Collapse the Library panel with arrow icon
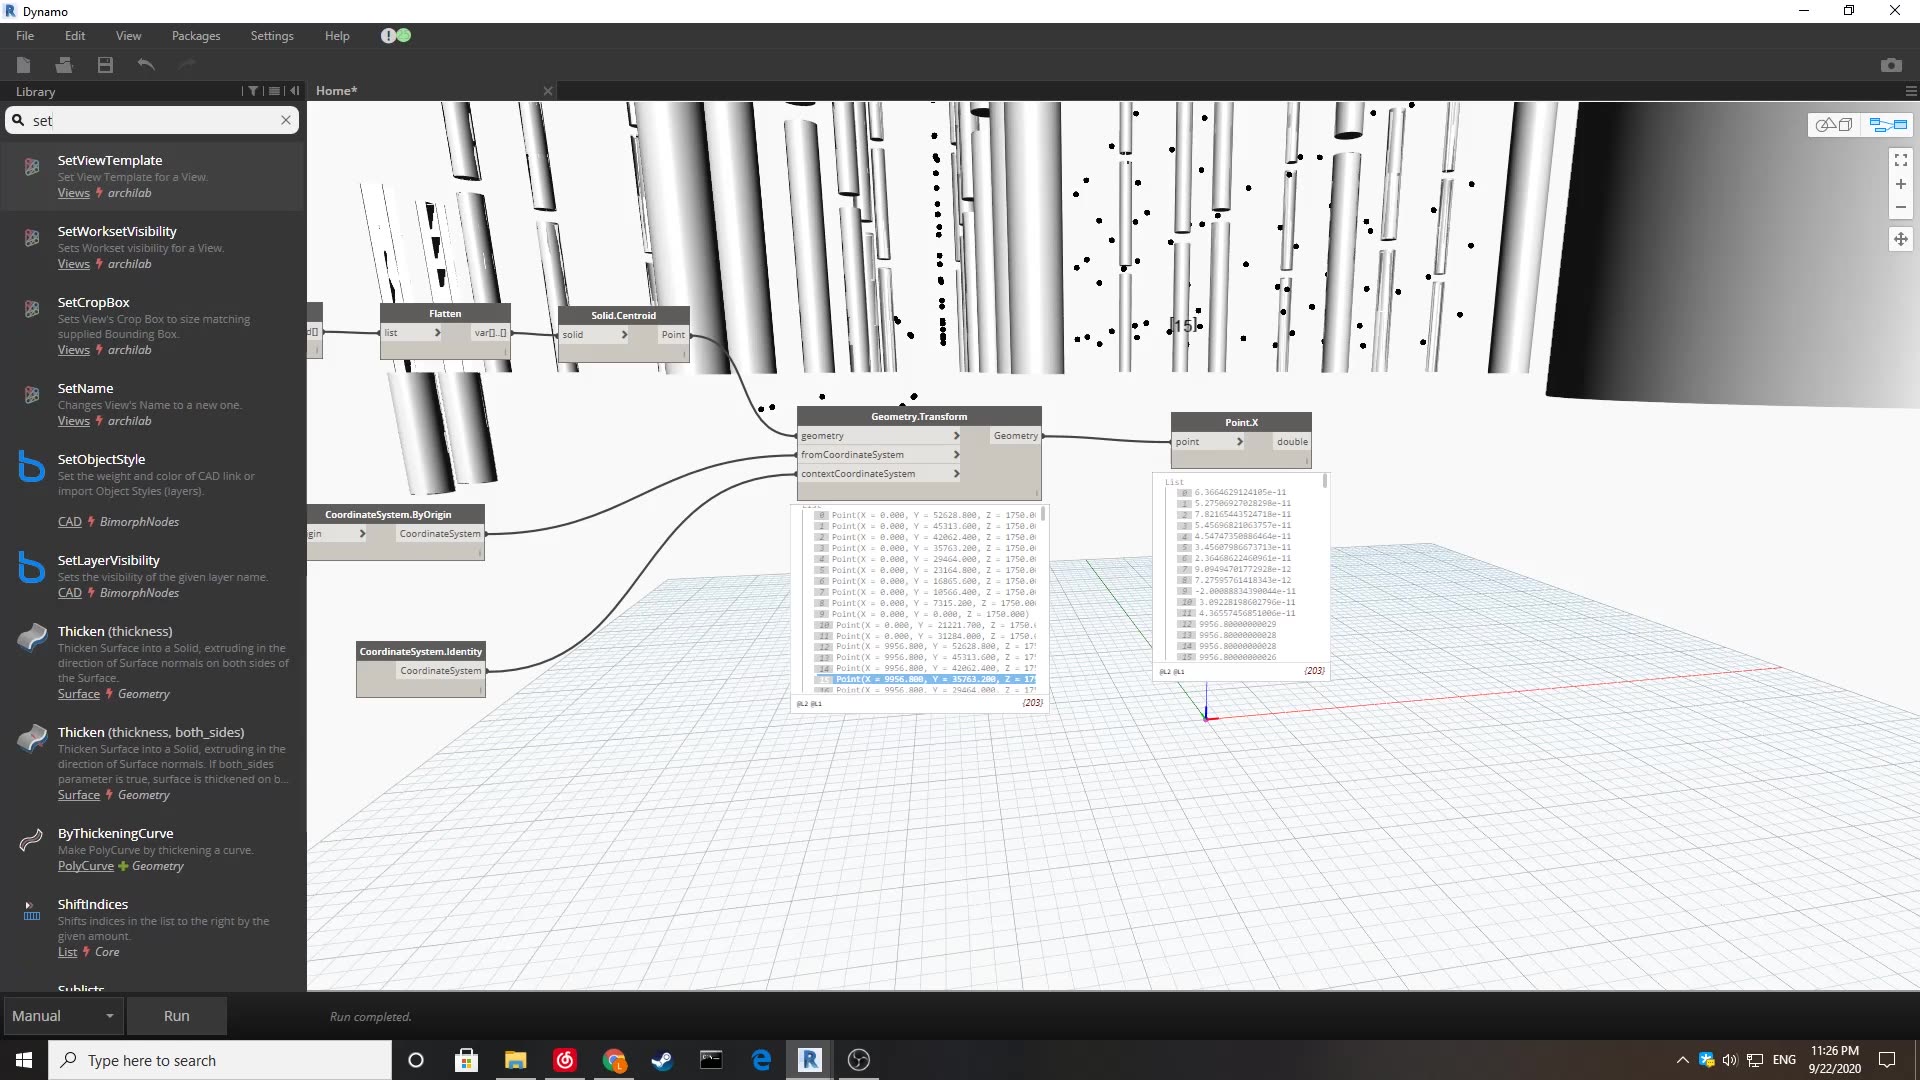The image size is (1920, 1080). pyautogui.click(x=295, y=91)
